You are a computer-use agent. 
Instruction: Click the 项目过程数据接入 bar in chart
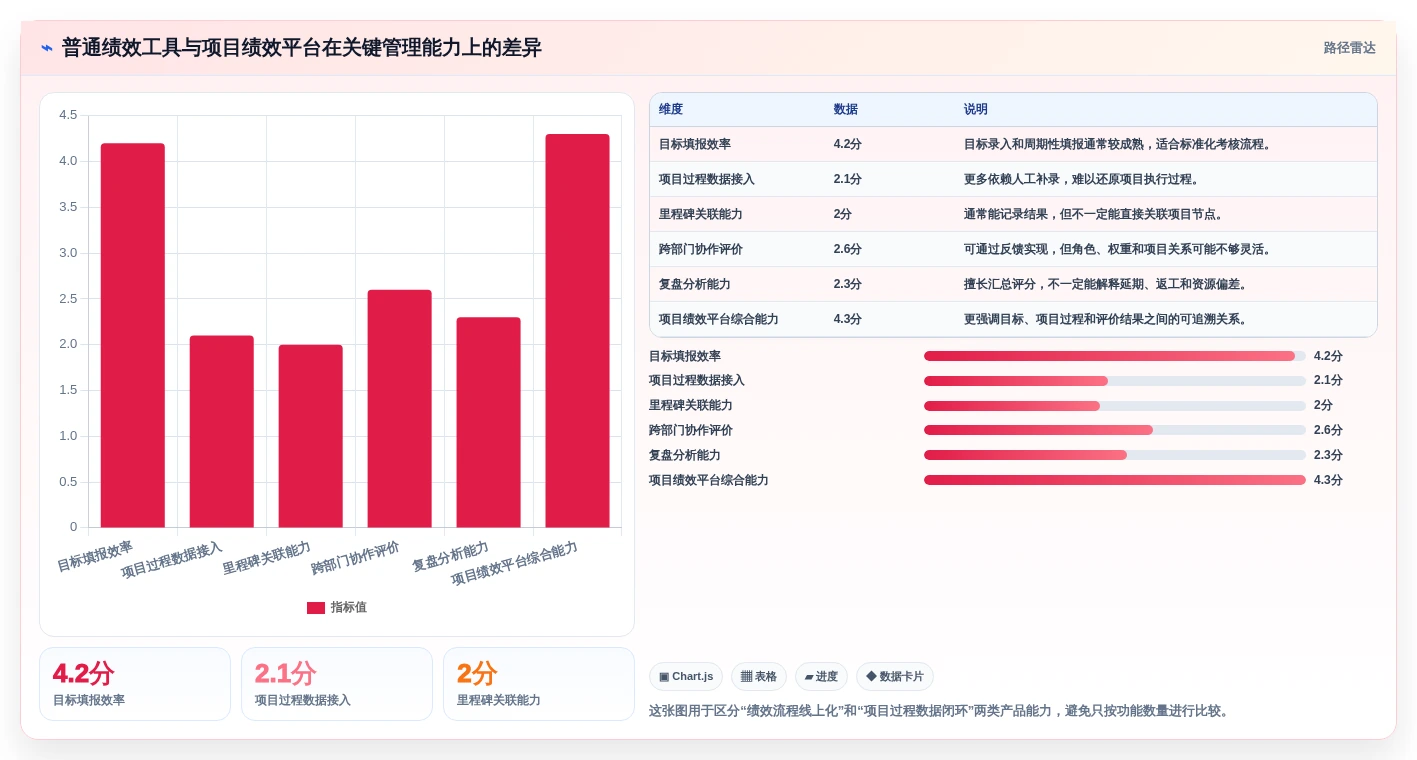[222, 431]
